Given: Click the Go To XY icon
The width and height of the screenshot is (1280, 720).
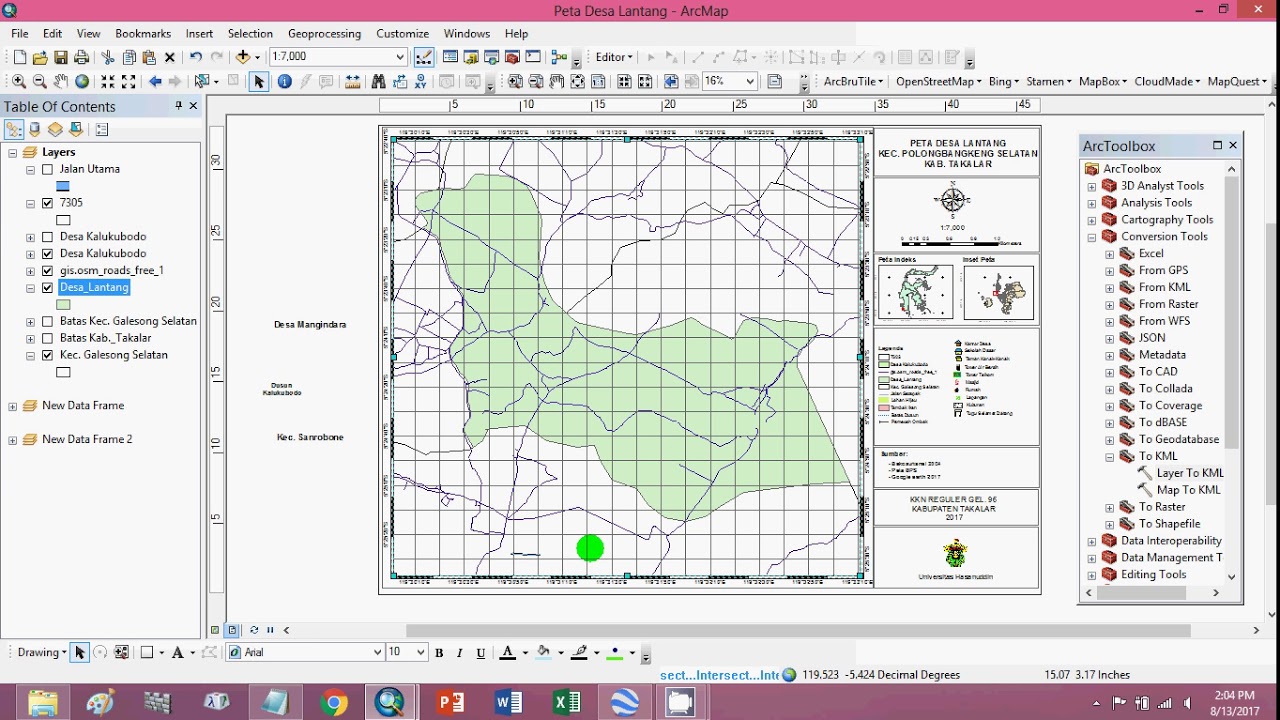Looking at the screenshot, I should coord(421,82).
